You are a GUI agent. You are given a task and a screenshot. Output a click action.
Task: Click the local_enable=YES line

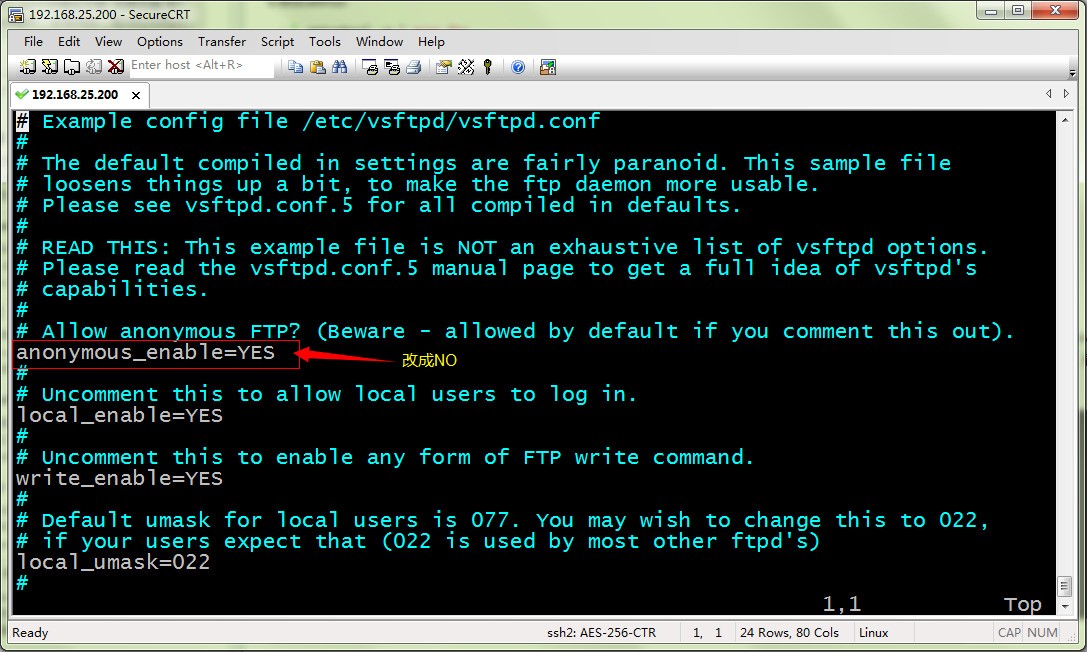point(119,416)
